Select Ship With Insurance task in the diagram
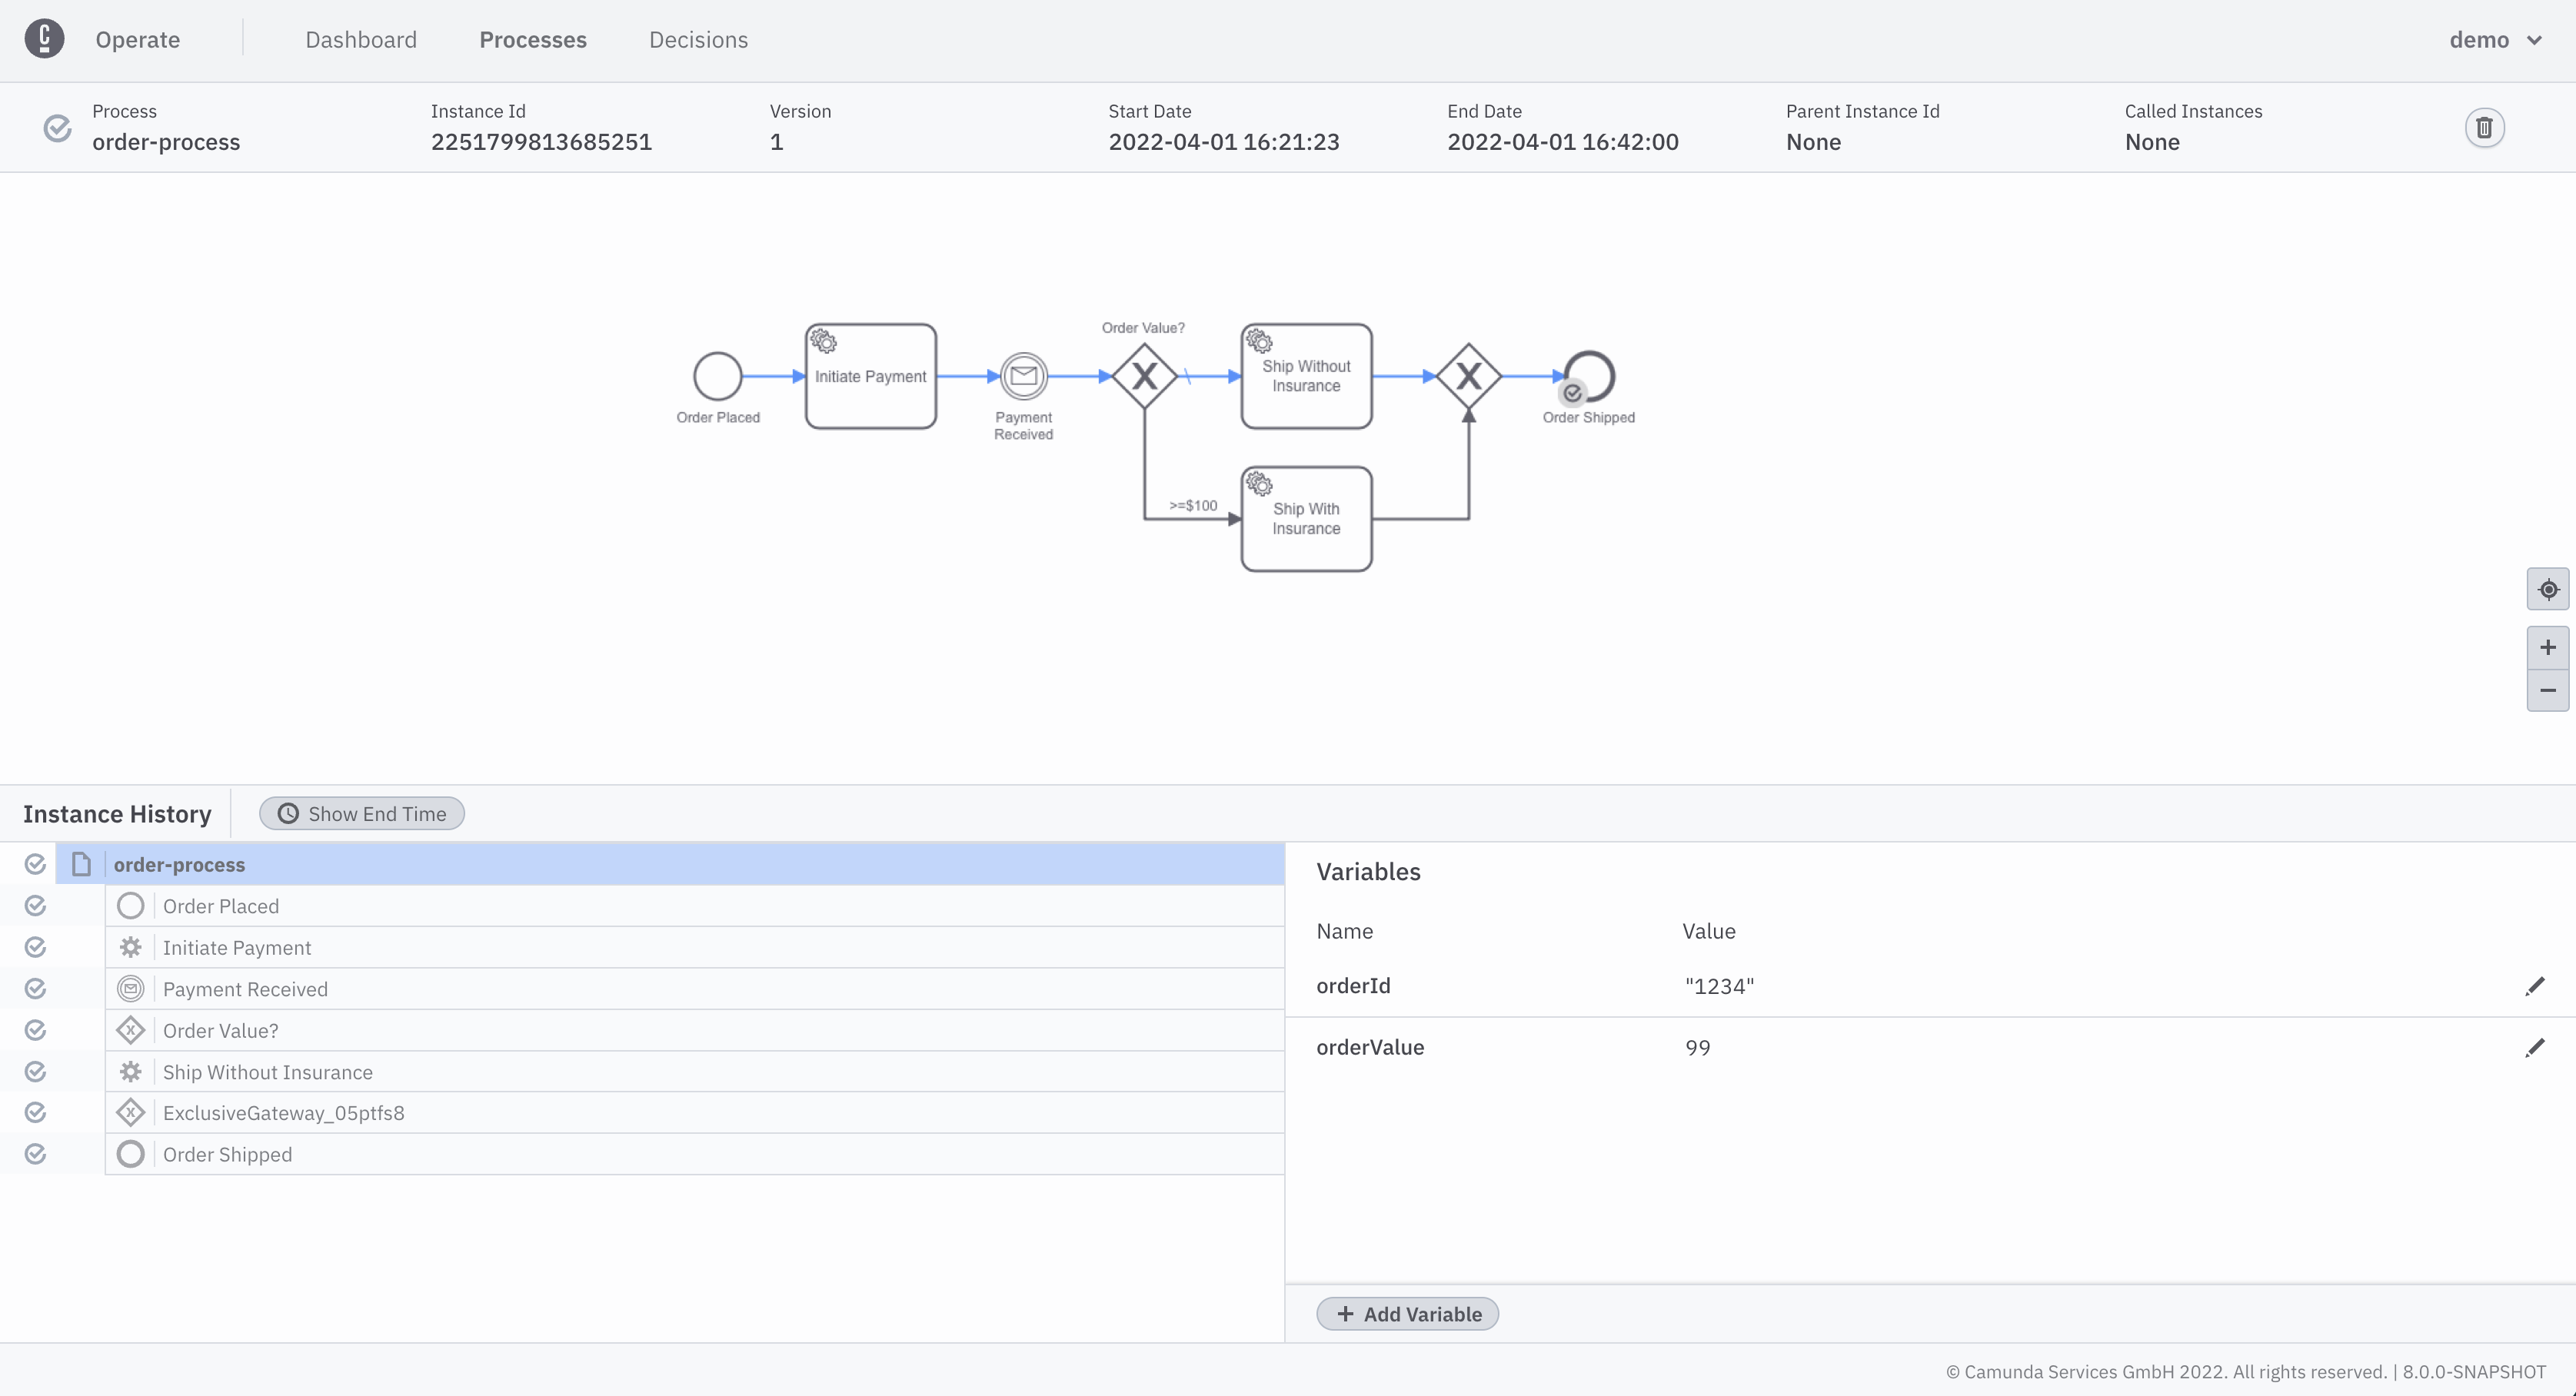This screenshot has height=1396, width=2576. pos(1306,518)
